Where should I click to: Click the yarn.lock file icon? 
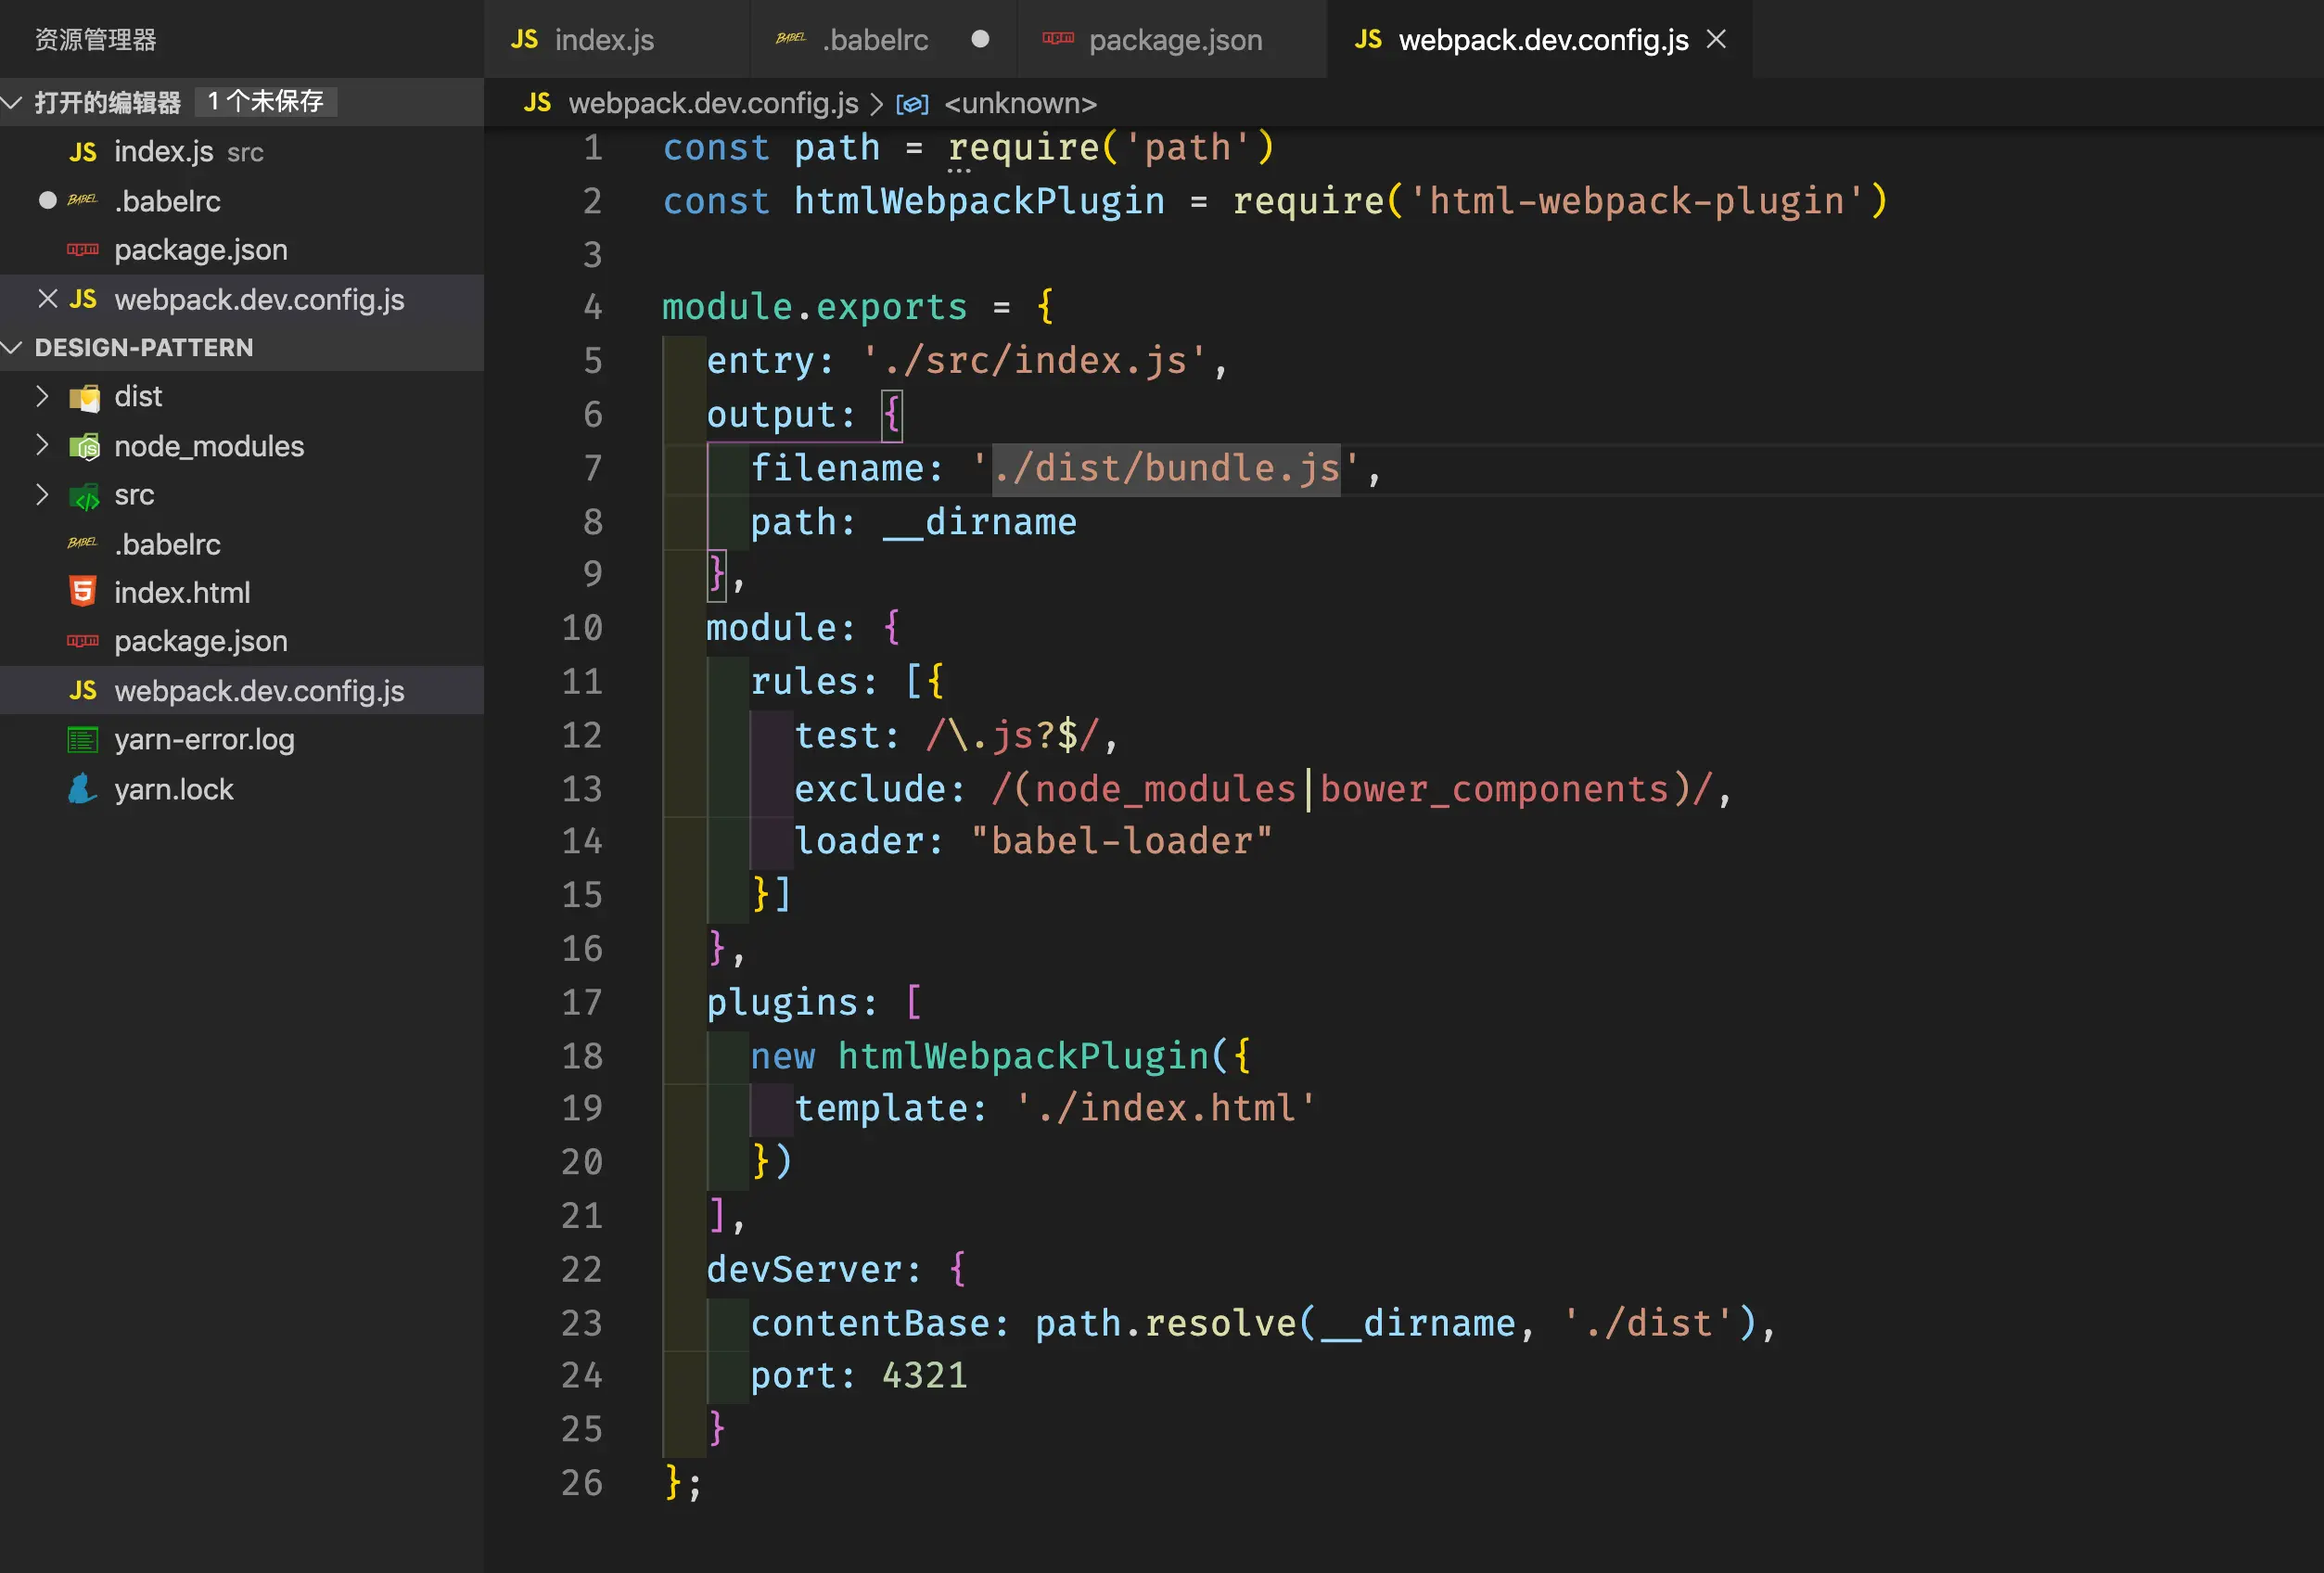[x=82, y=789]
